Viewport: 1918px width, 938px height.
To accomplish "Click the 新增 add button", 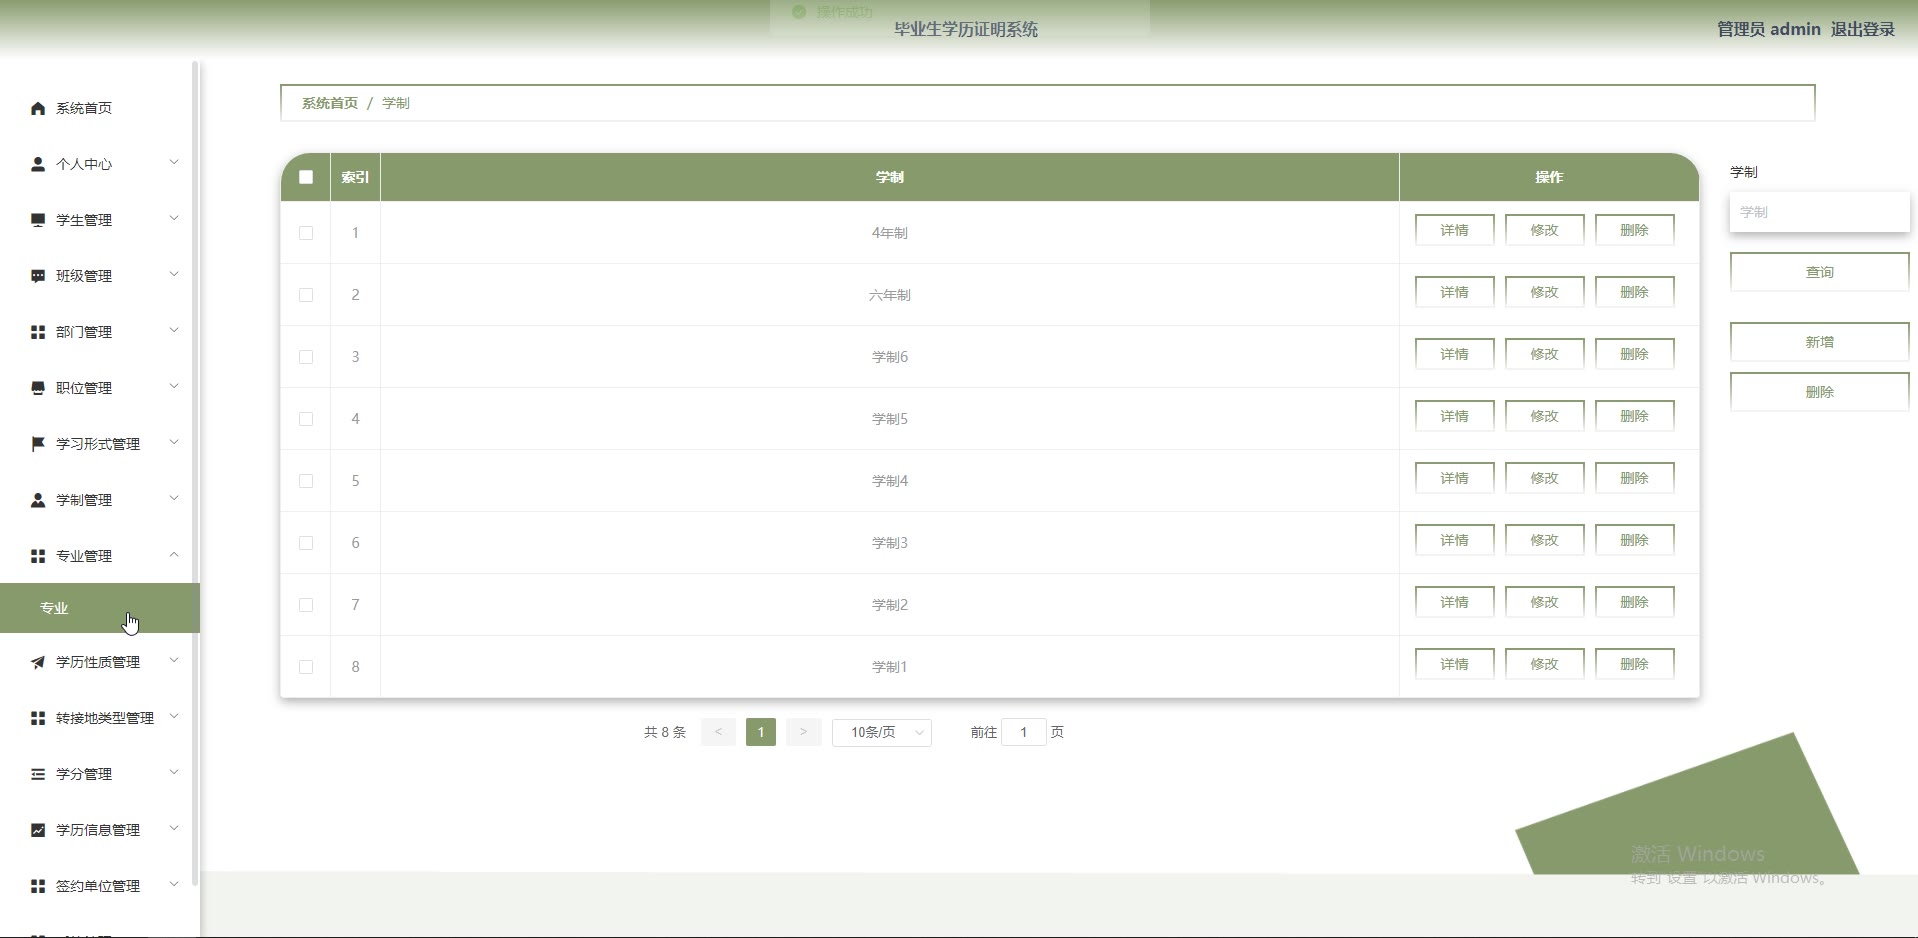I will [x=1819, y=342].
